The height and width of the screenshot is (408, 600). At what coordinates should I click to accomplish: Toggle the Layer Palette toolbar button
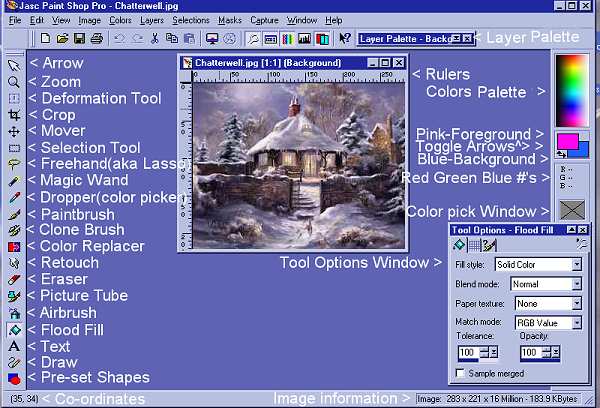[x=322, y=38]
